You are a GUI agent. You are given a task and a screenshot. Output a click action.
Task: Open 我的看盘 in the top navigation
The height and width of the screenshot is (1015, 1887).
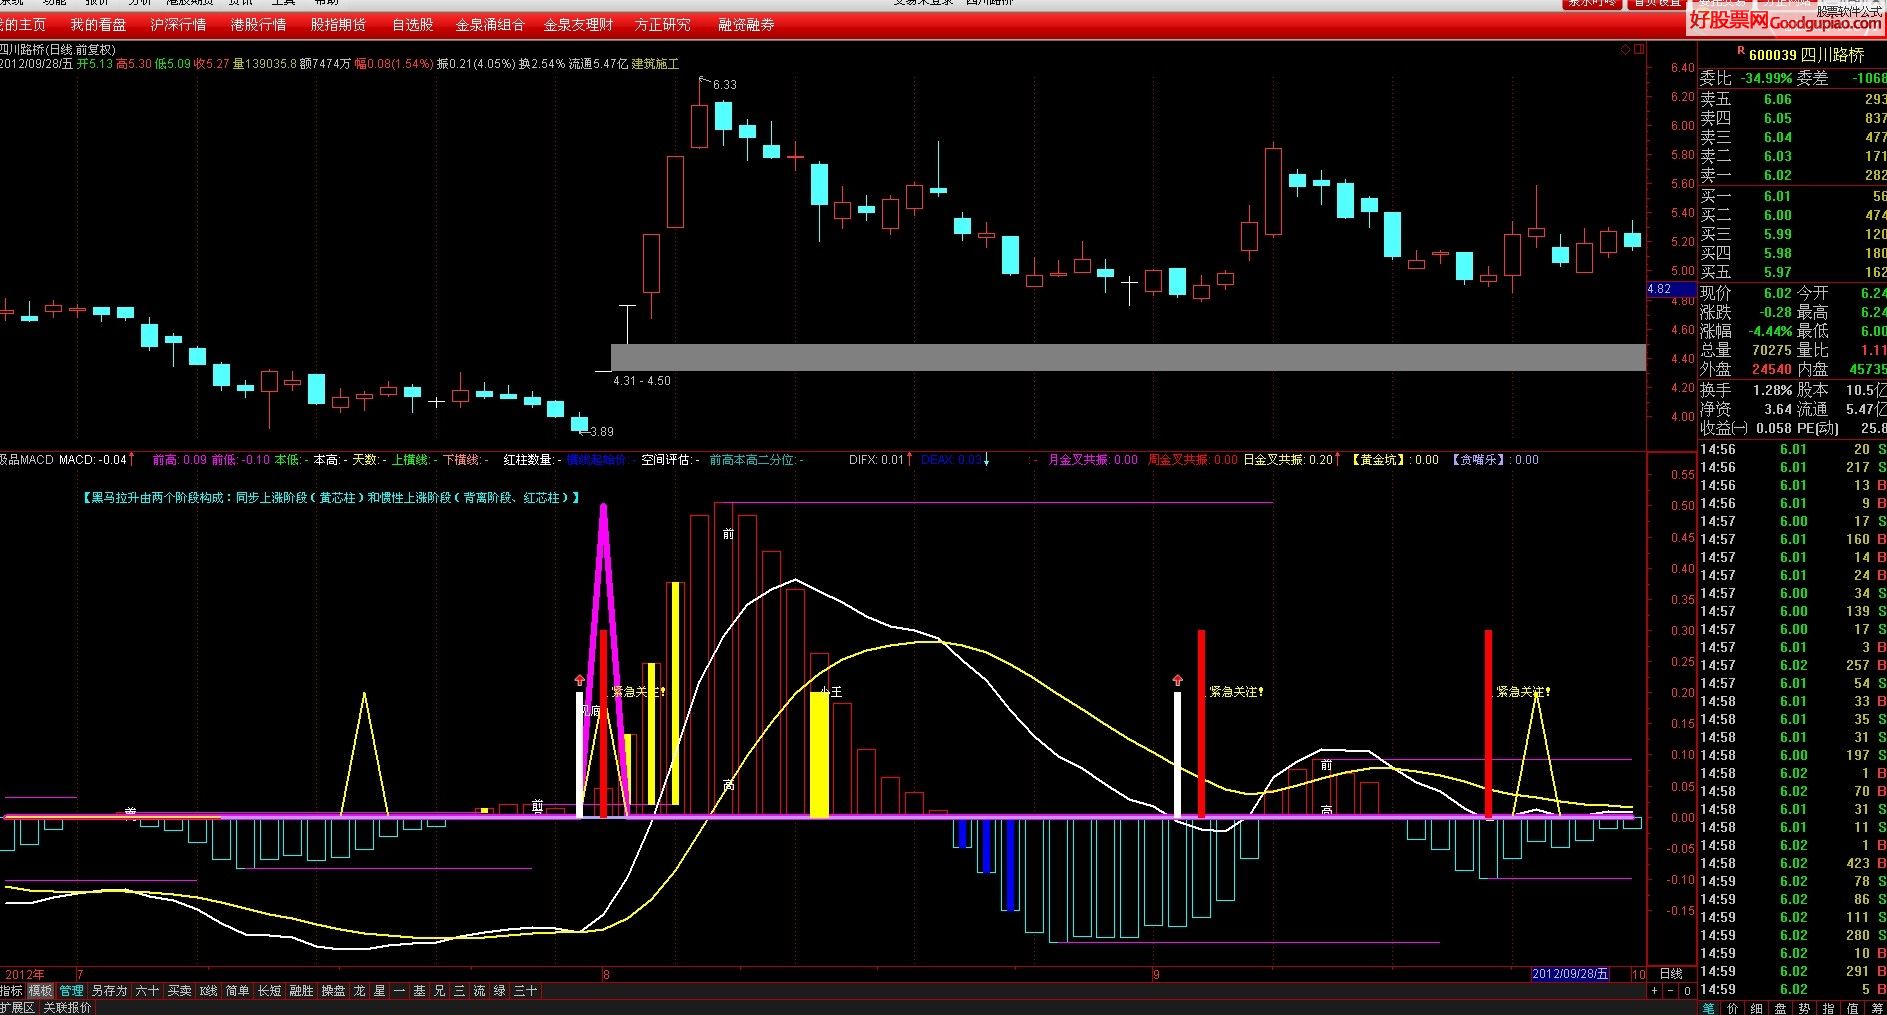click(98, 24)
